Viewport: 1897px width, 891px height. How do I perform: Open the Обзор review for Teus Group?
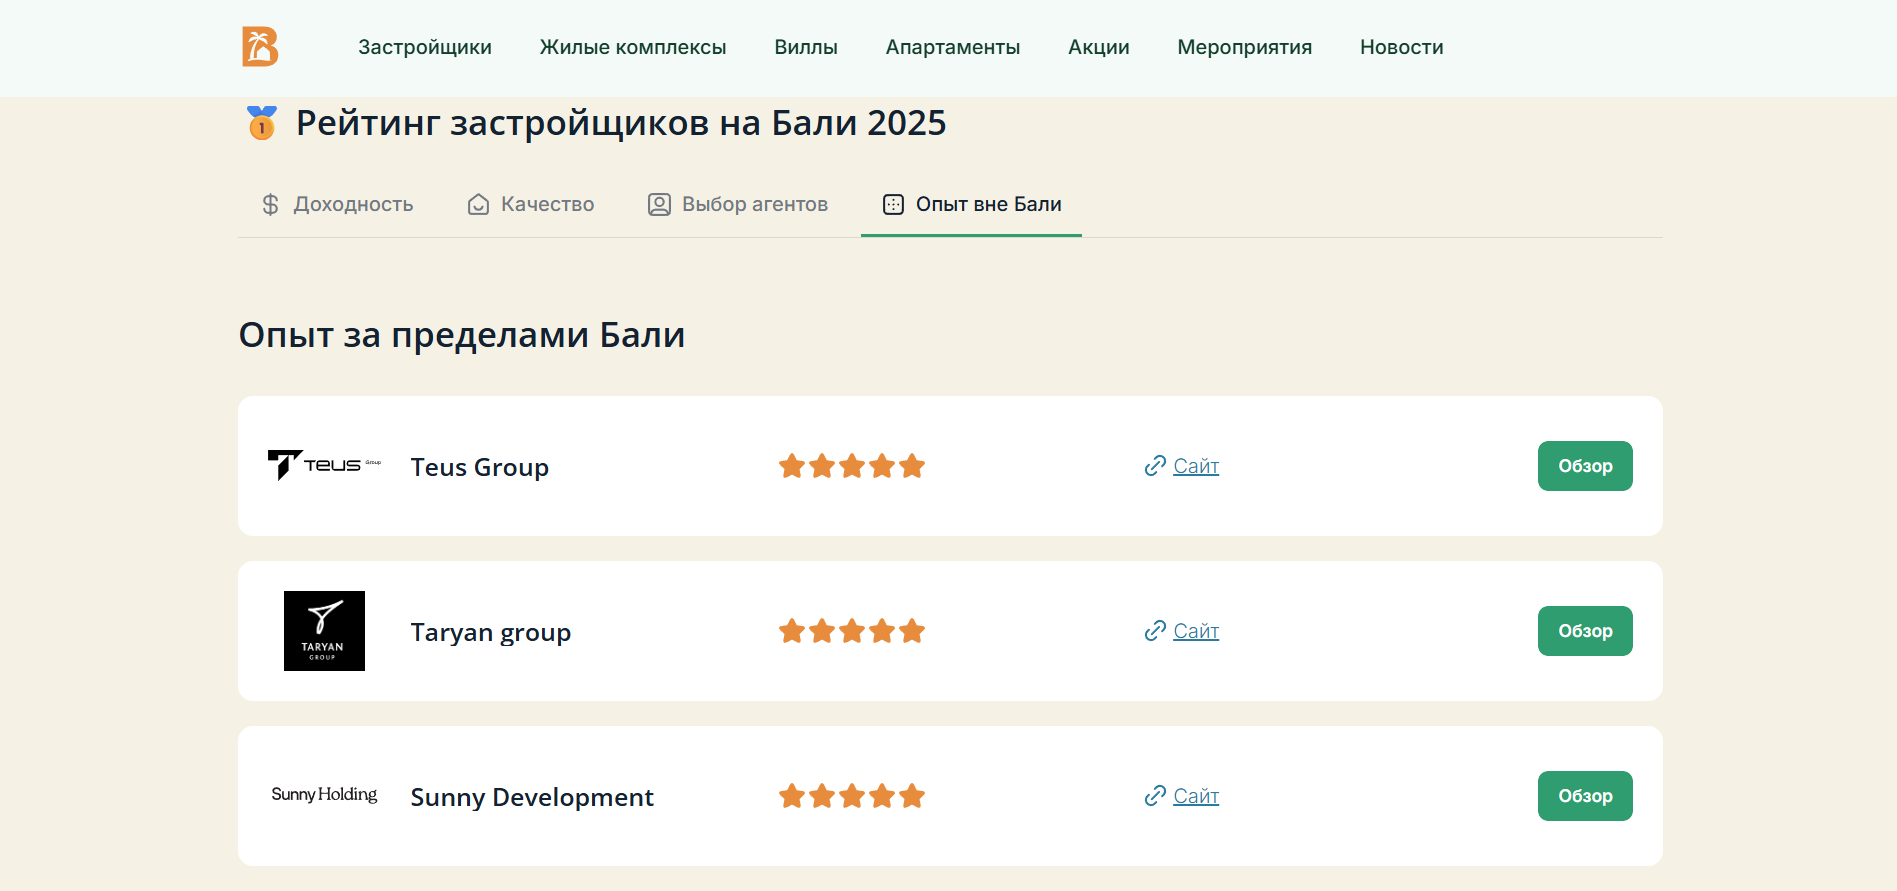[x=1585, y=466]
